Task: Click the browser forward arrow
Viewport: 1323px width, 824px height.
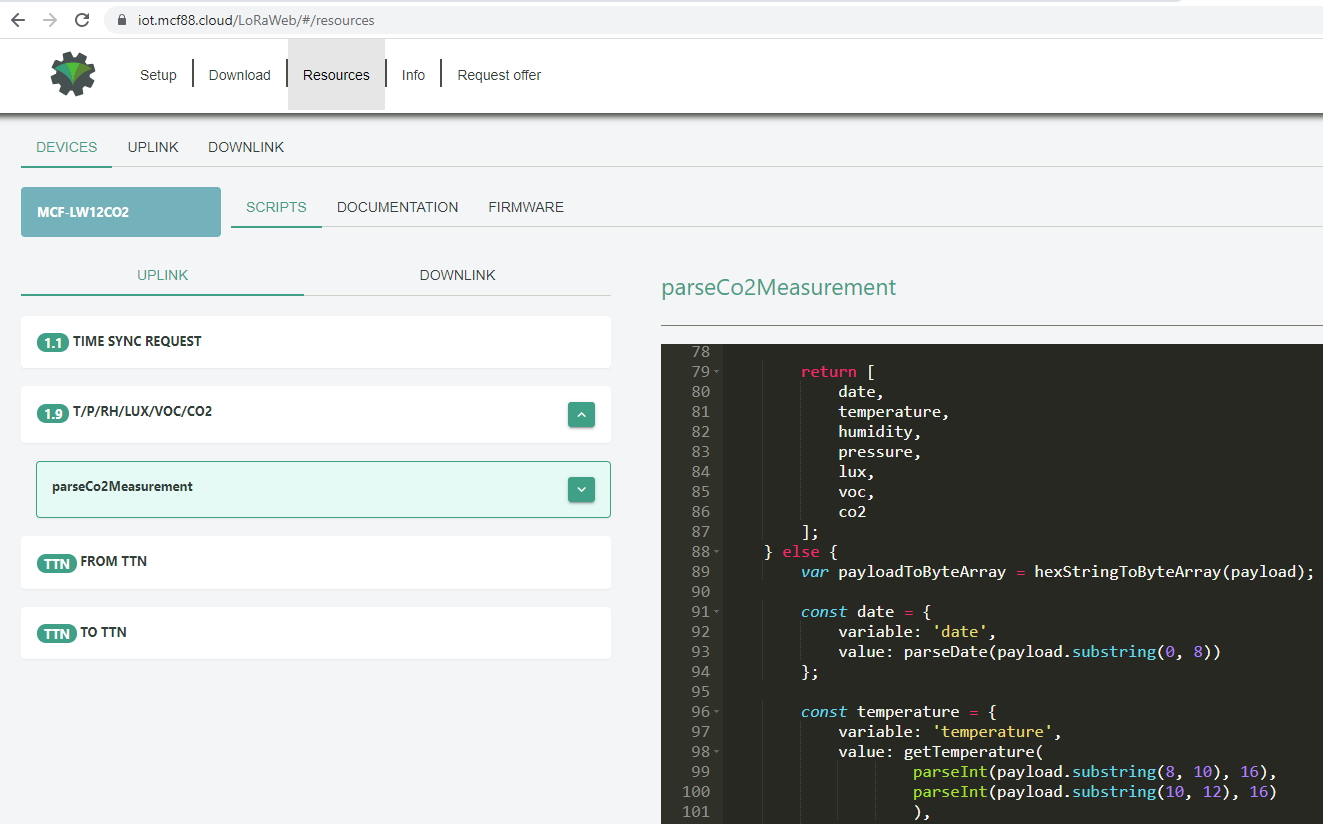Action: [50, 20]
